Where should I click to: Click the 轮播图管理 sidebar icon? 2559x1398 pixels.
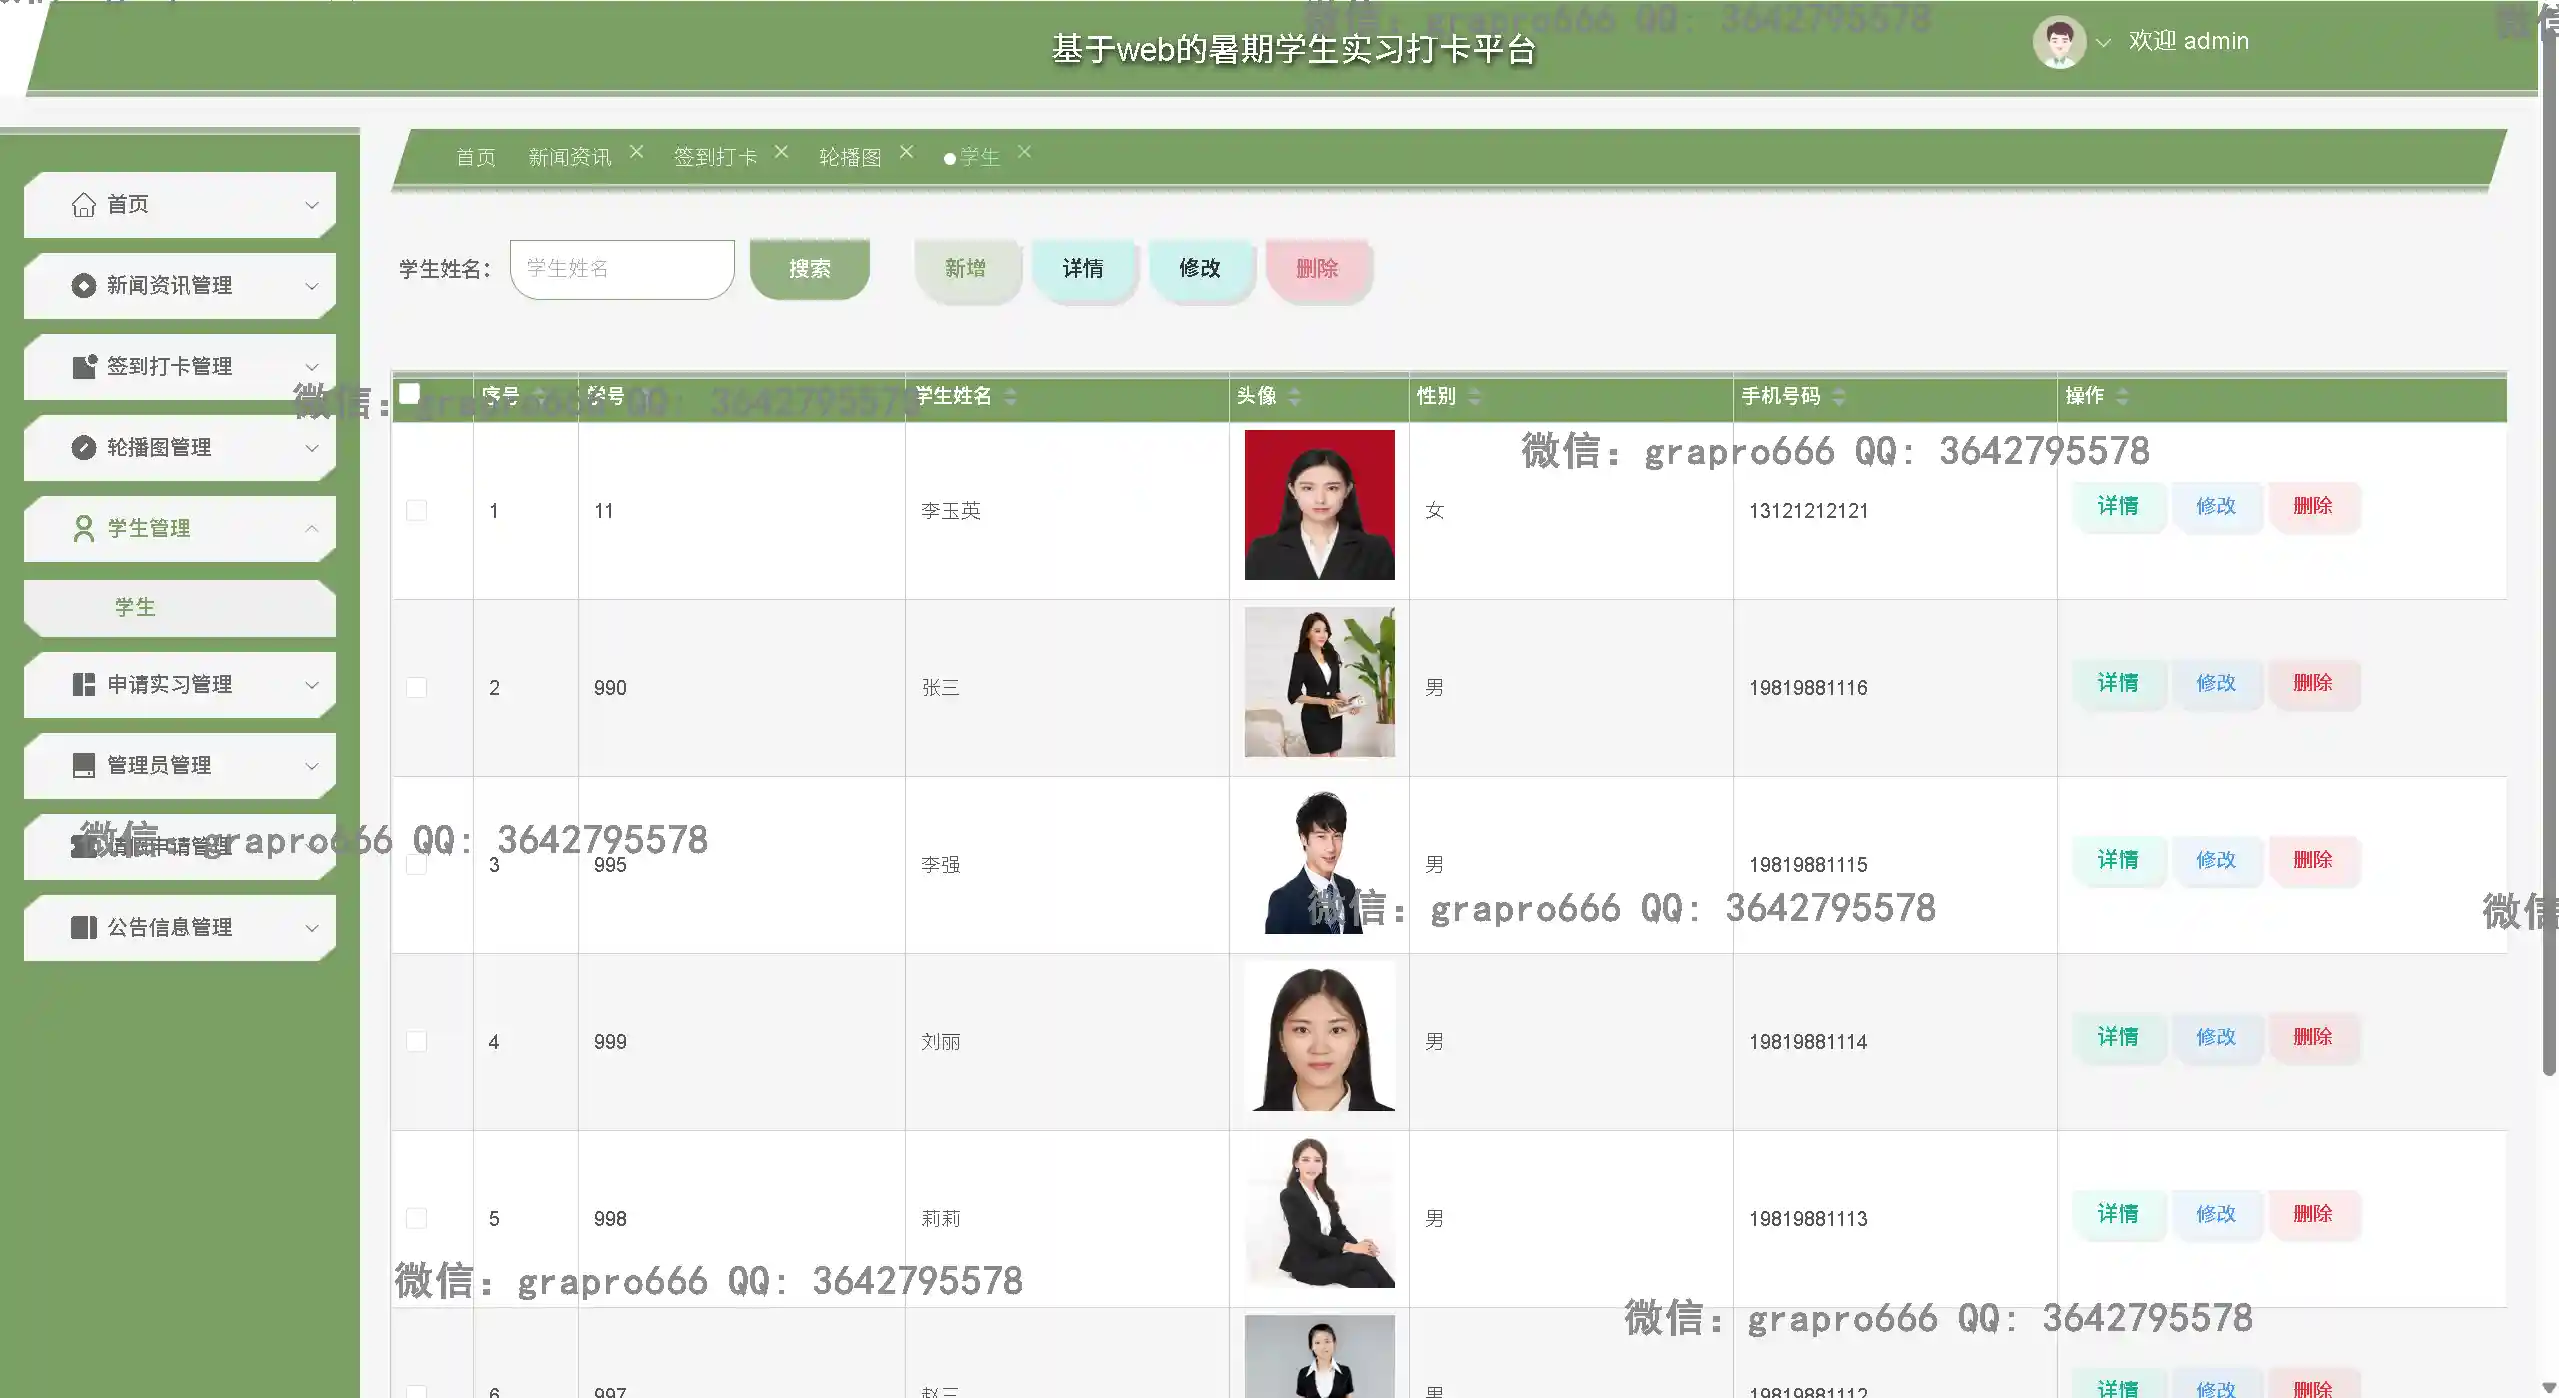pyautogui.click(x=84, y=448)
